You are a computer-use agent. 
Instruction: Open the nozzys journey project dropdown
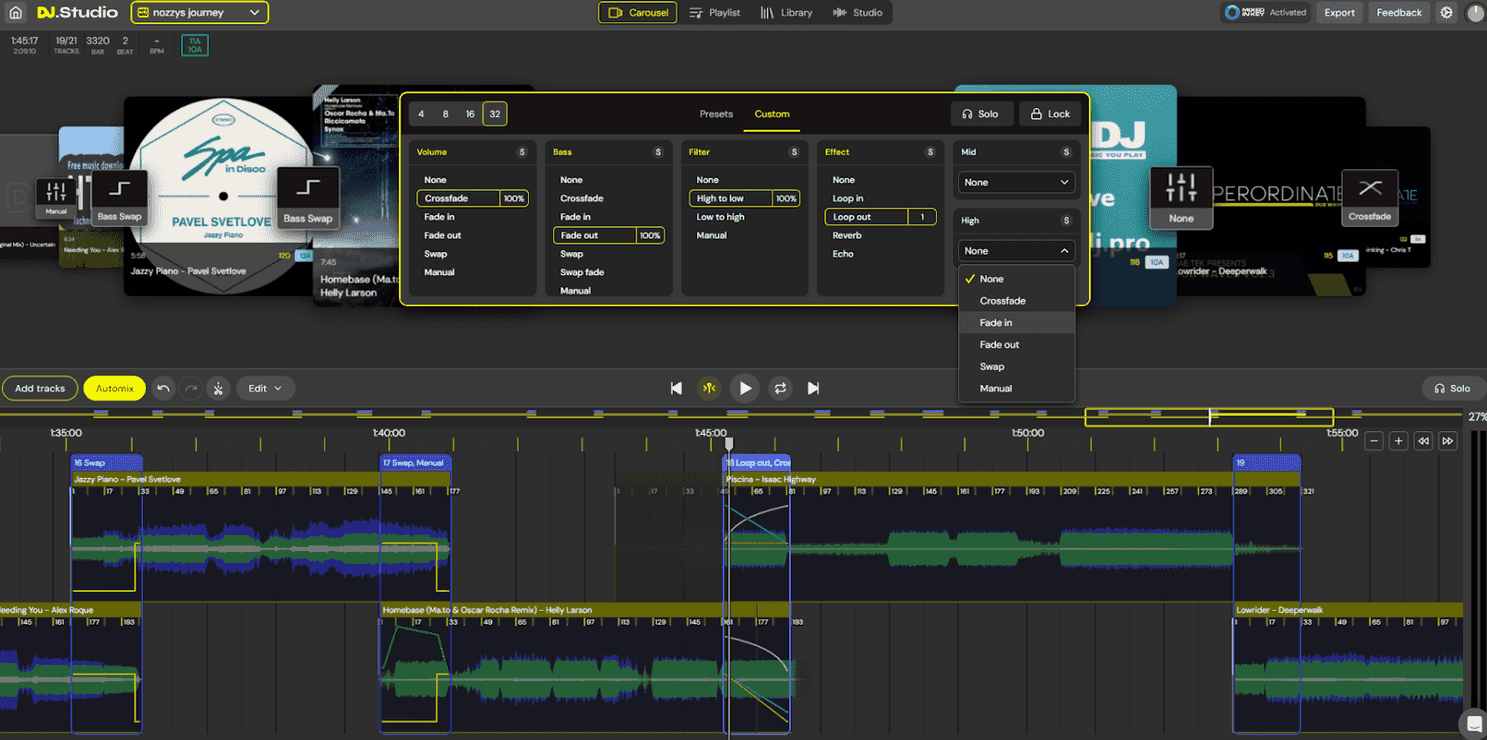200,13
